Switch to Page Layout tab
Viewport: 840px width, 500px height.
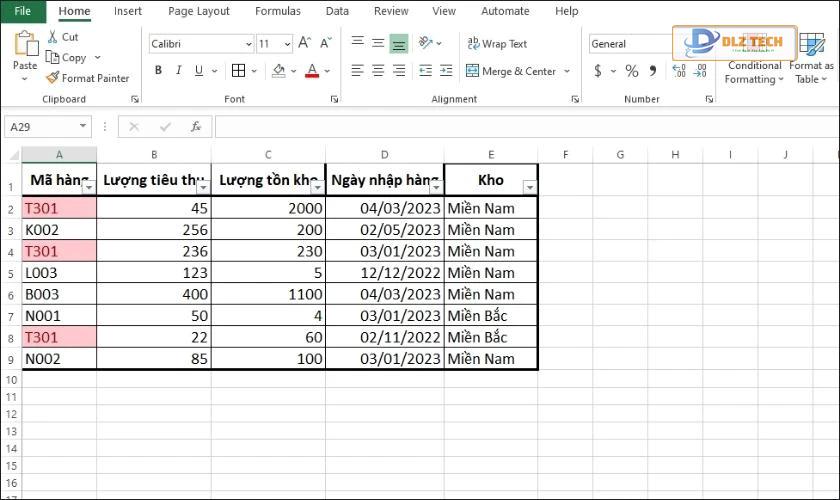(x=199, y=11)
